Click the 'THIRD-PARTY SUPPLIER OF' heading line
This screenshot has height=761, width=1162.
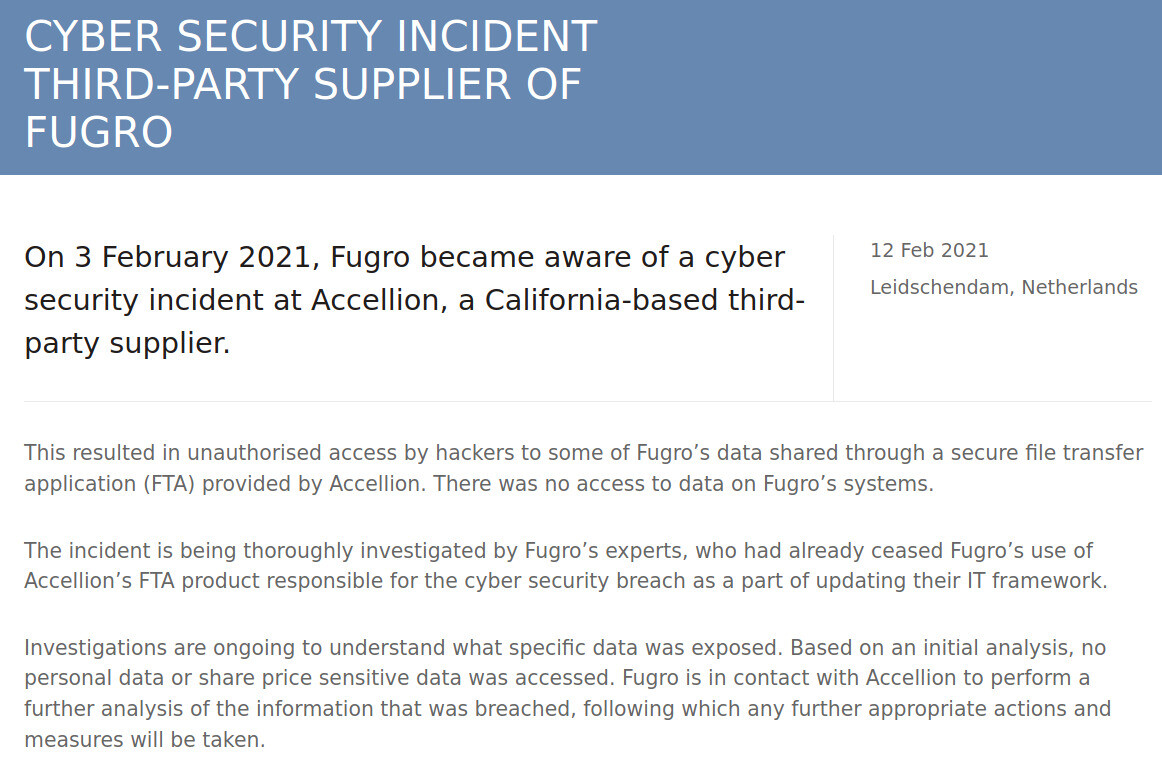(x=302, y=84)
